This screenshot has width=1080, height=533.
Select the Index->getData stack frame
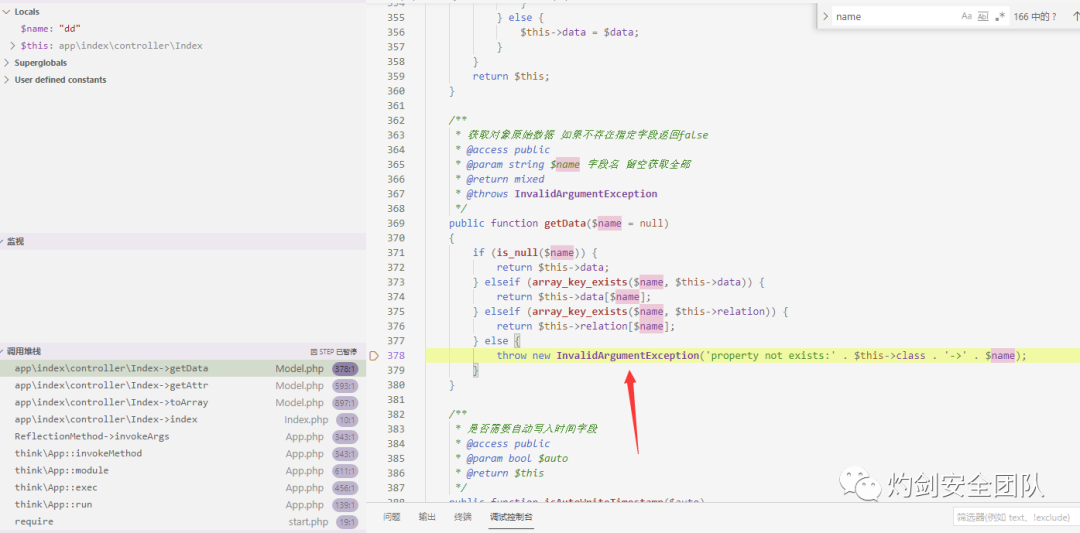[x=183, y=368]
